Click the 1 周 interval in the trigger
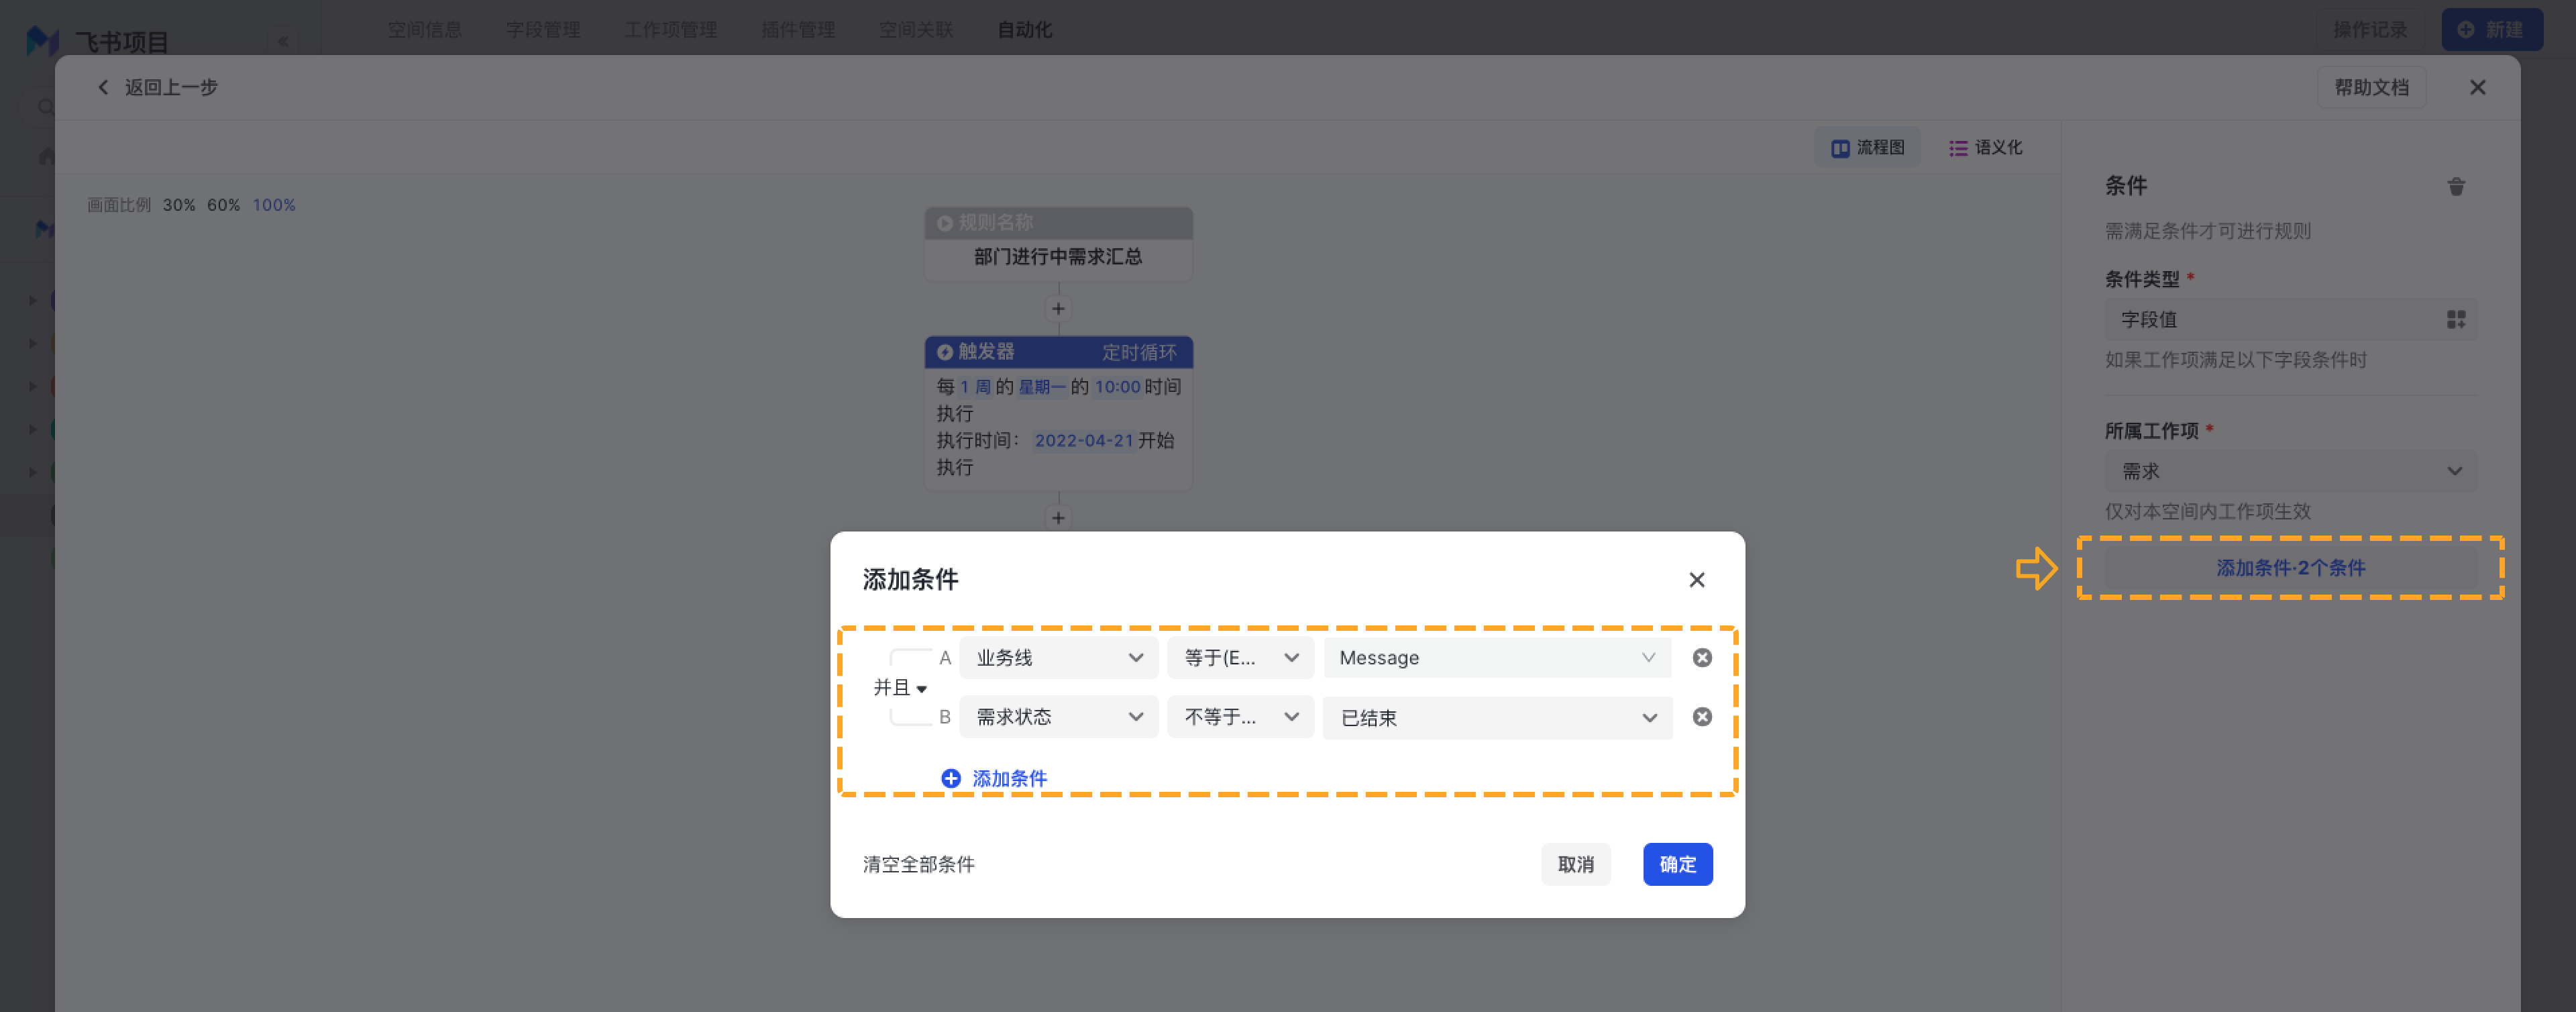The height and width of the screenshot is (1012, 2576). coord(975,387)
